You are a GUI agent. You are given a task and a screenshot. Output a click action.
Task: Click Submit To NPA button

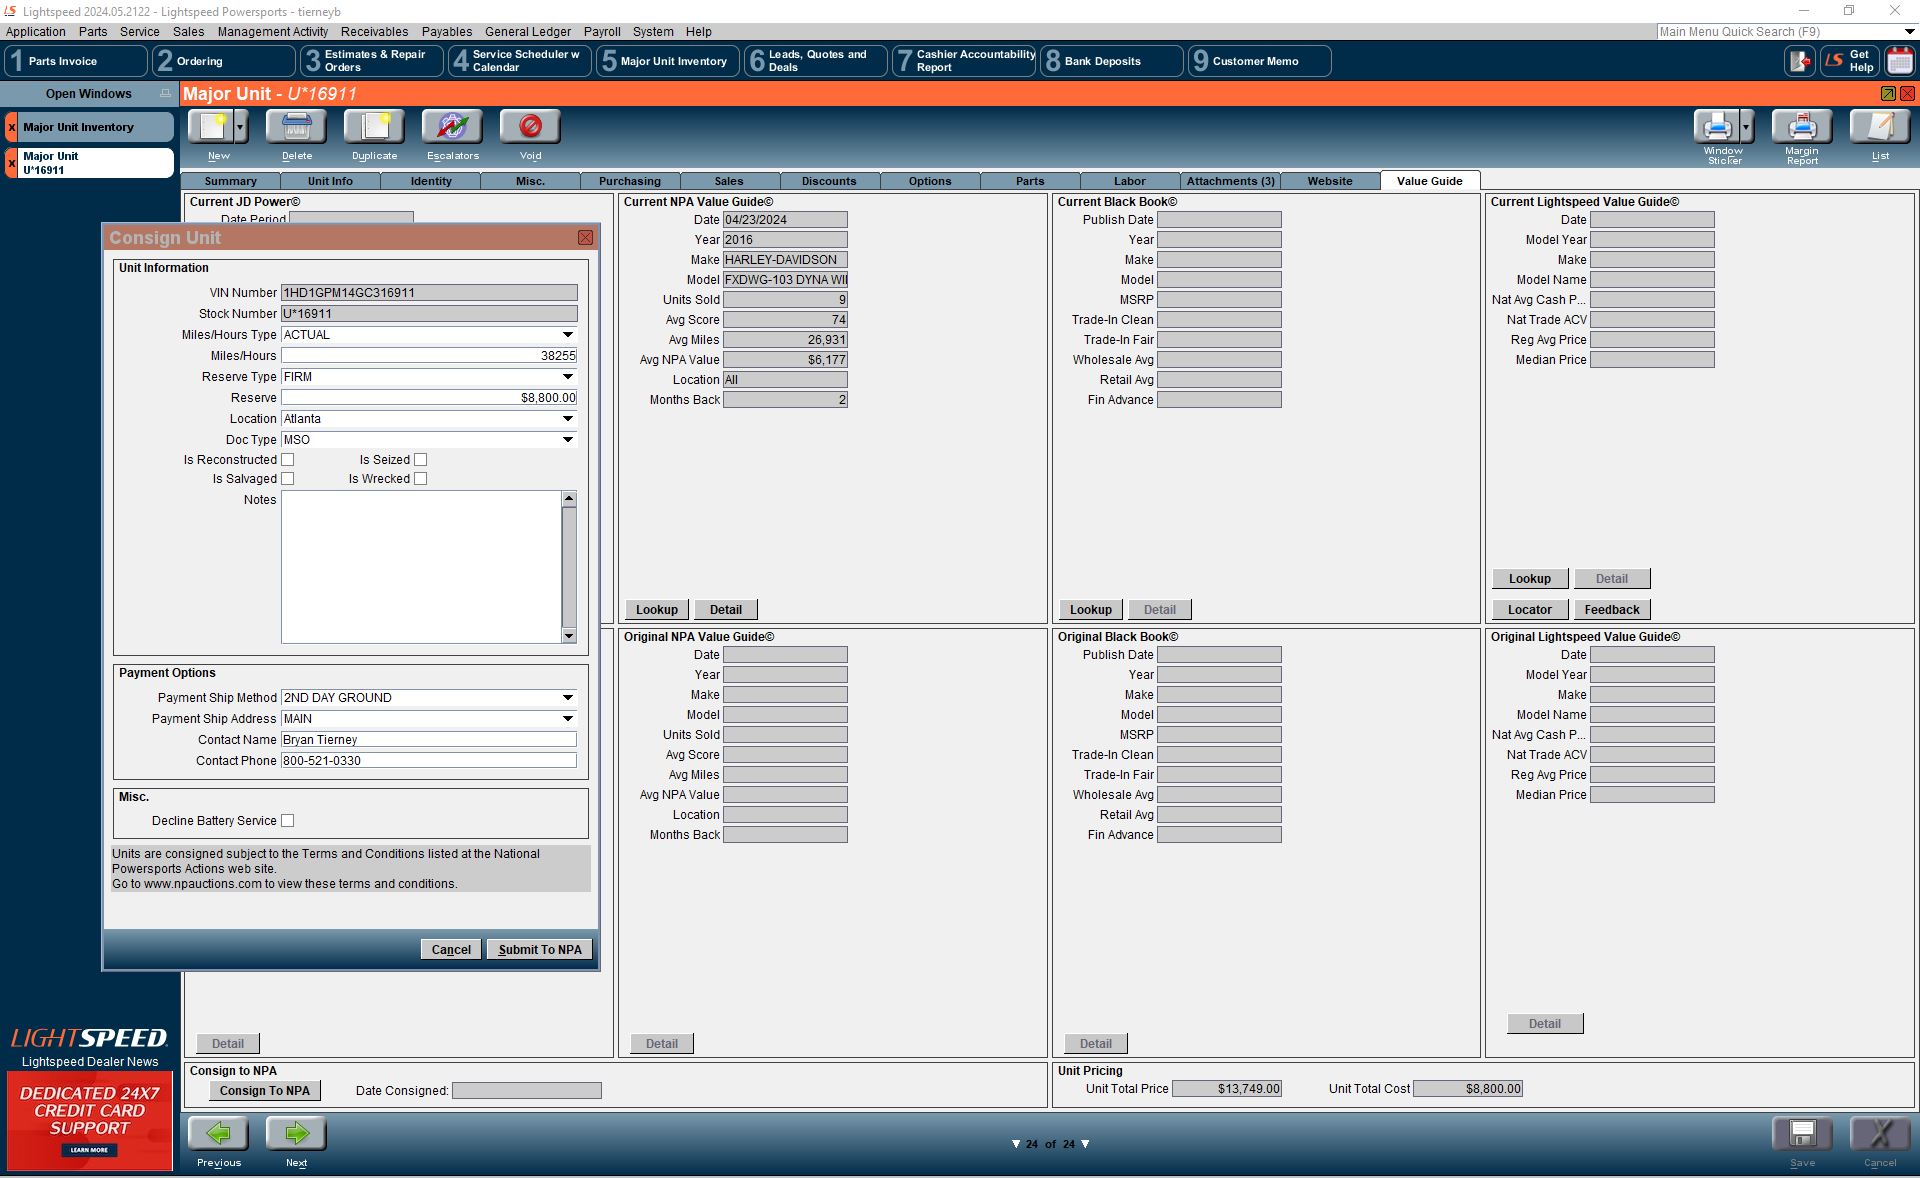pyautogui.click(x=540, y=950)
